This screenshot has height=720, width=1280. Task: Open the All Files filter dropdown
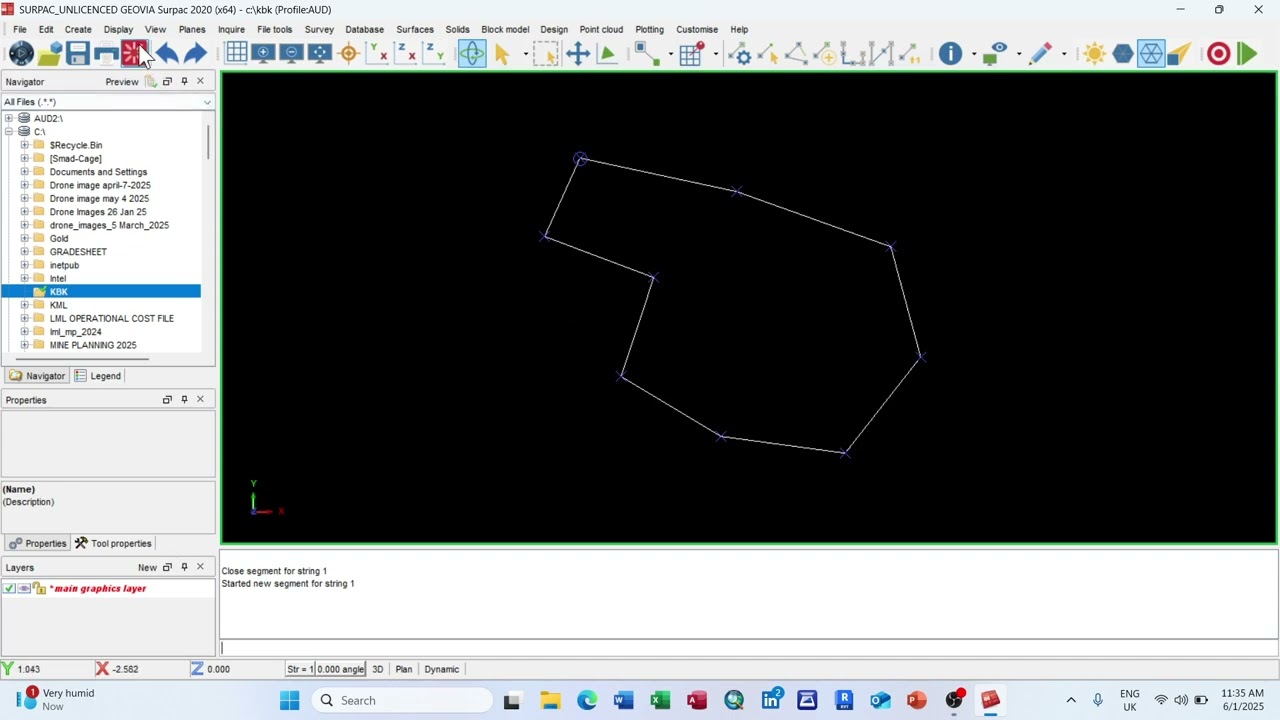click(207, 102)
